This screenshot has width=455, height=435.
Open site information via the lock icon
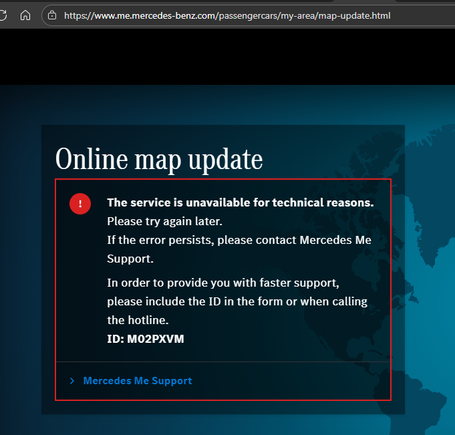52,15
